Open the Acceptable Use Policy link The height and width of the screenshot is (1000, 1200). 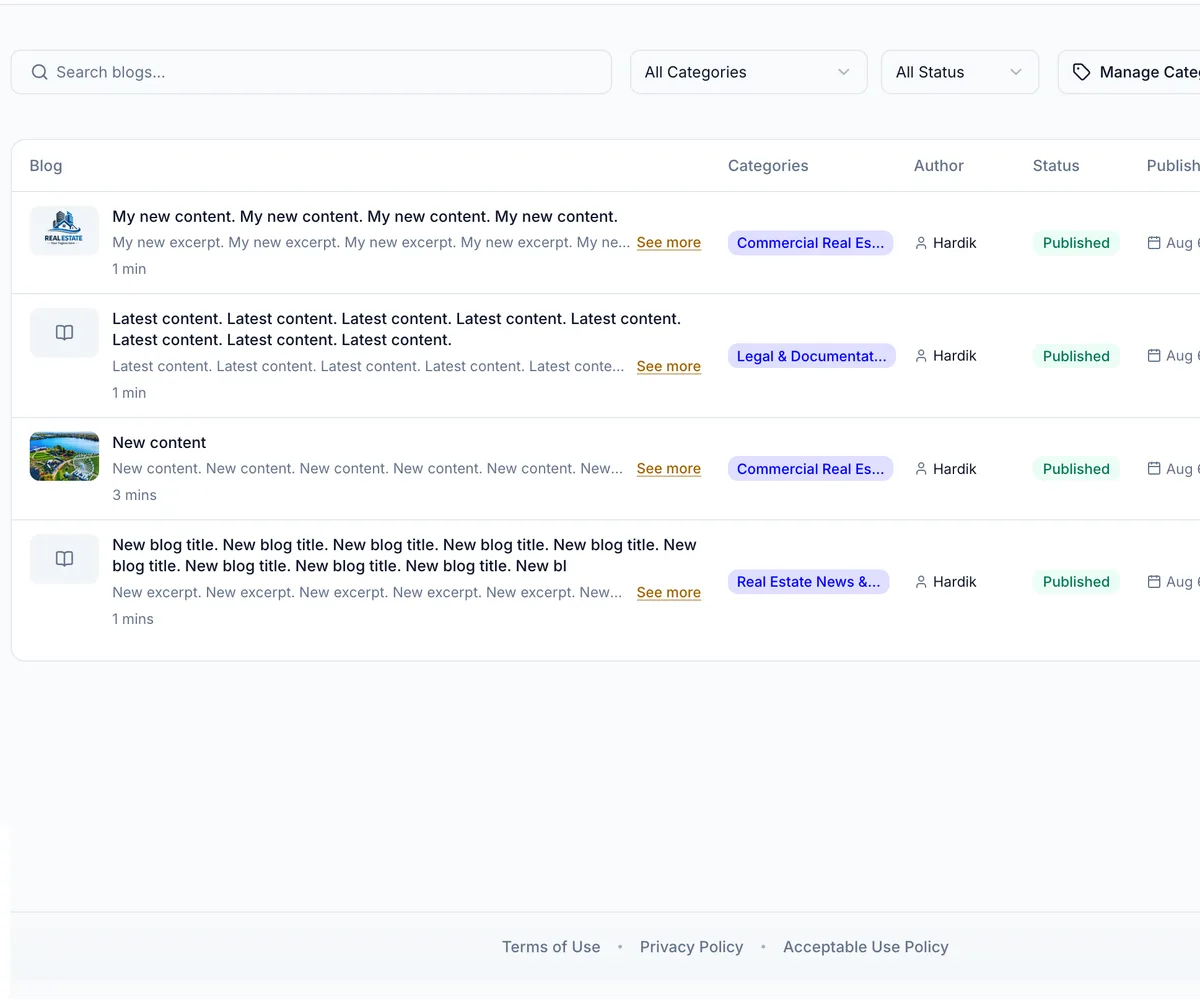[x=866, y=947]
